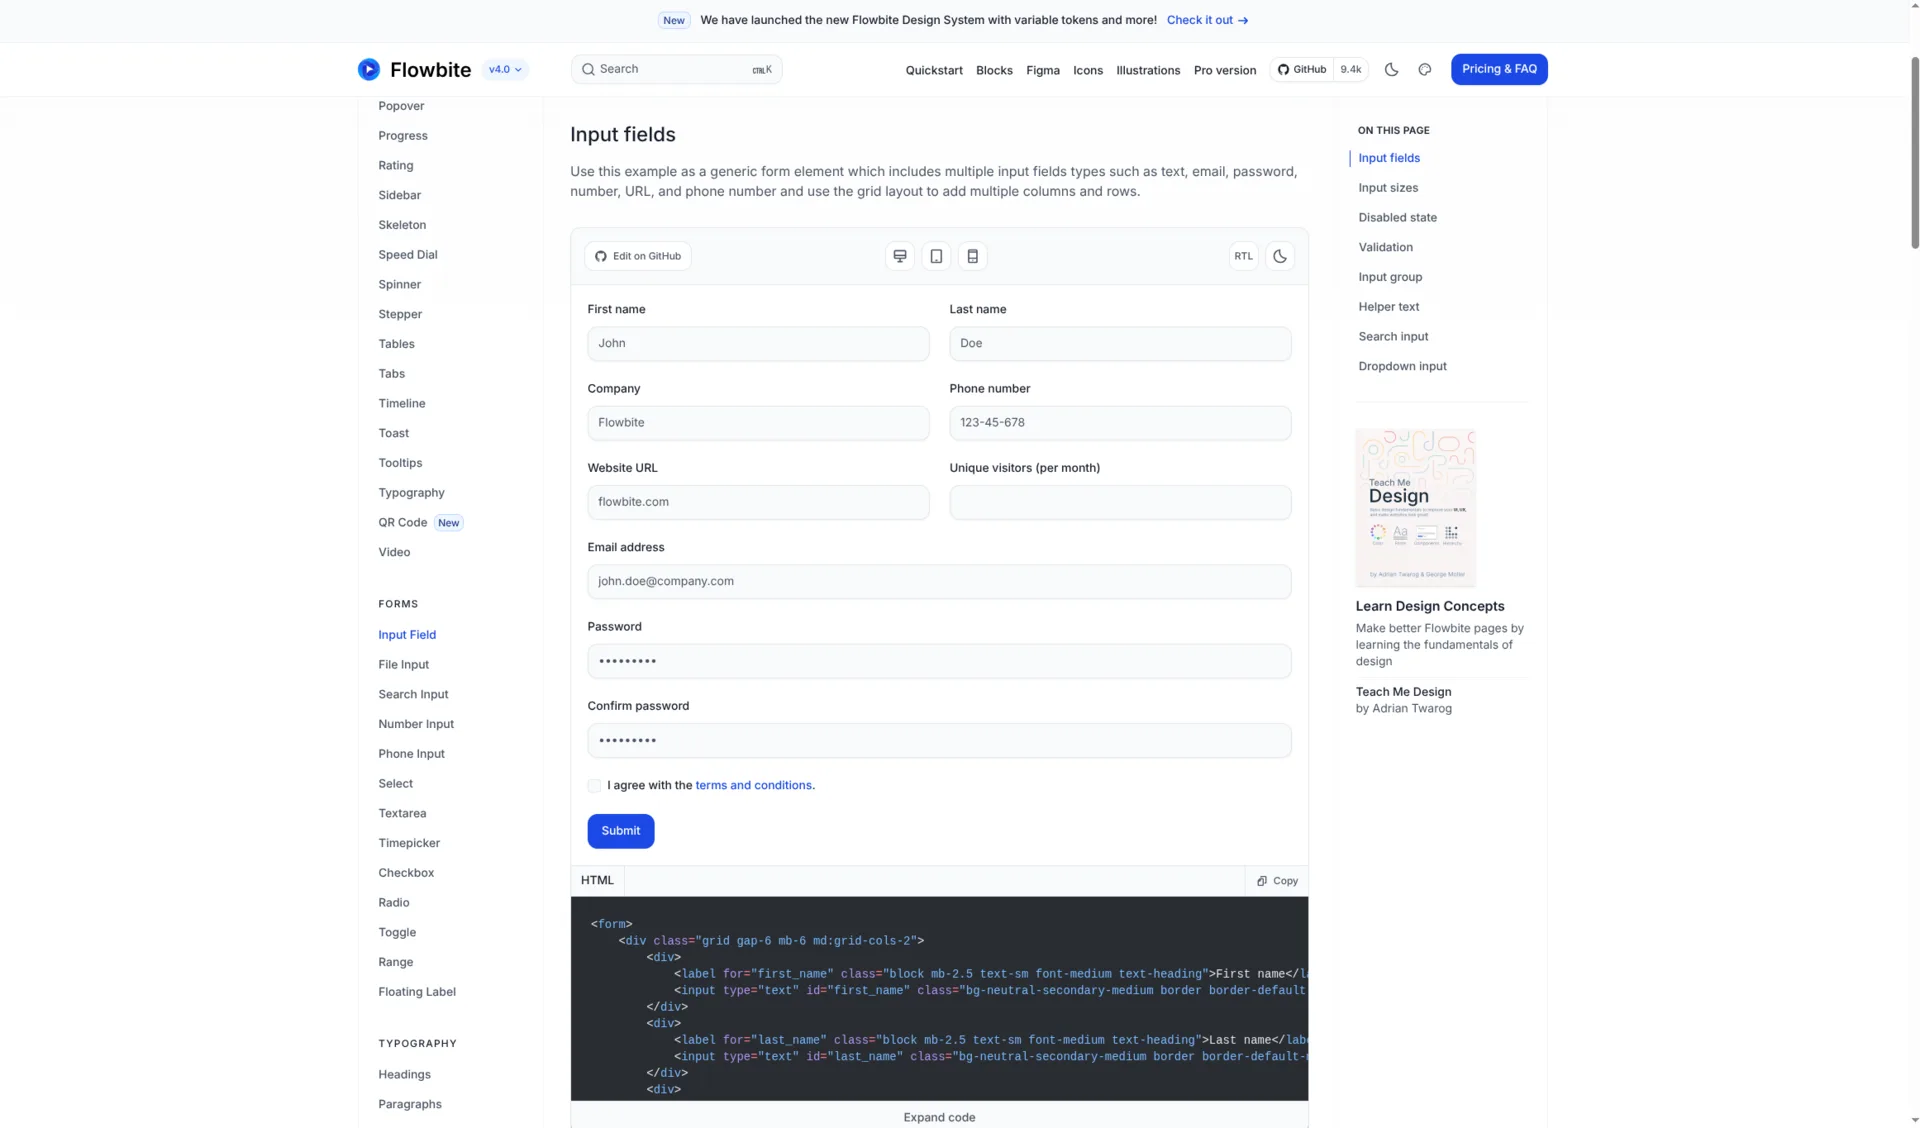Open Icons in the top navigation
The height and width of the screenshot is (1128, 1920).
tap(1088, 70)
